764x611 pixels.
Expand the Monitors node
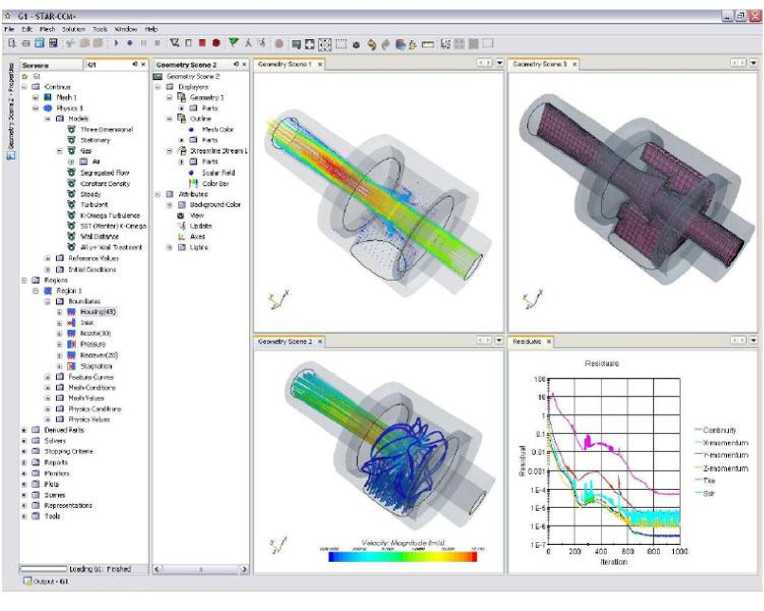24,473
